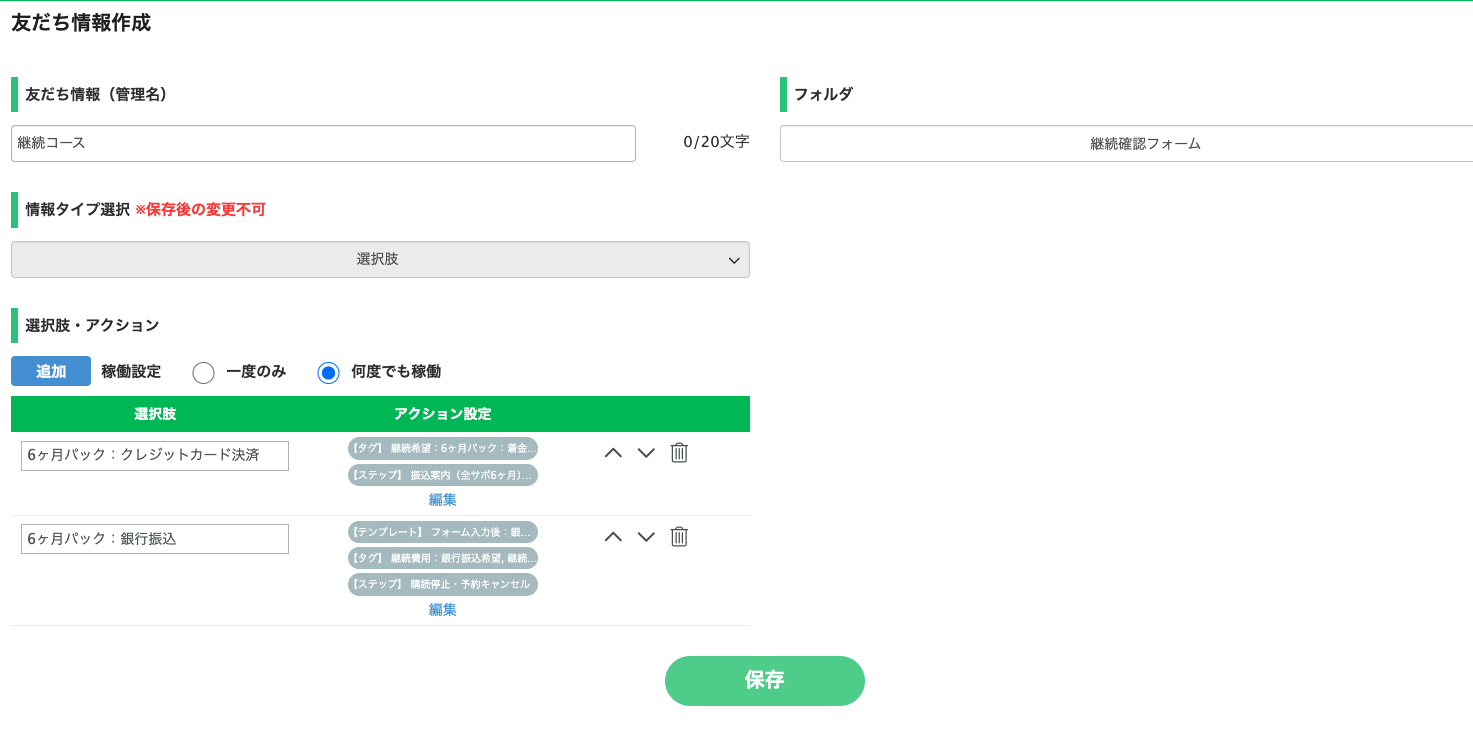Click the 【タグ】継続希望 action chip
Image resolution: width=1473 pixels, height=749 pixels.
click(441, 448)
